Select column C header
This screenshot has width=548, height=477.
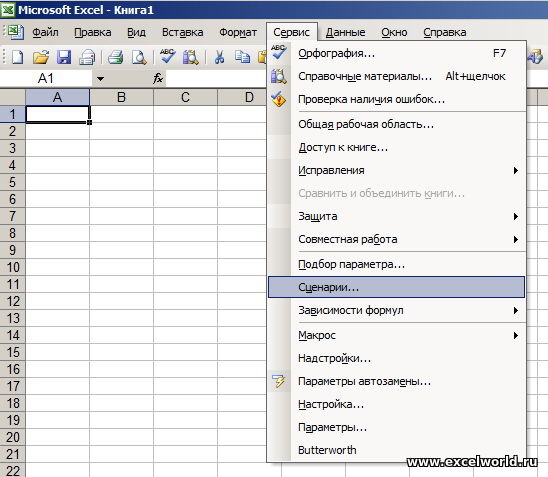click(185, 97)
